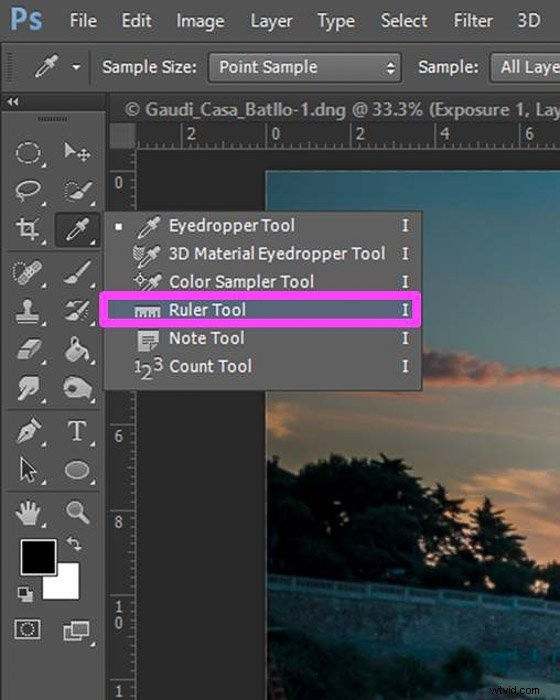Open the Image menu
The image size is (560, 700).
[x=200, y=21]
